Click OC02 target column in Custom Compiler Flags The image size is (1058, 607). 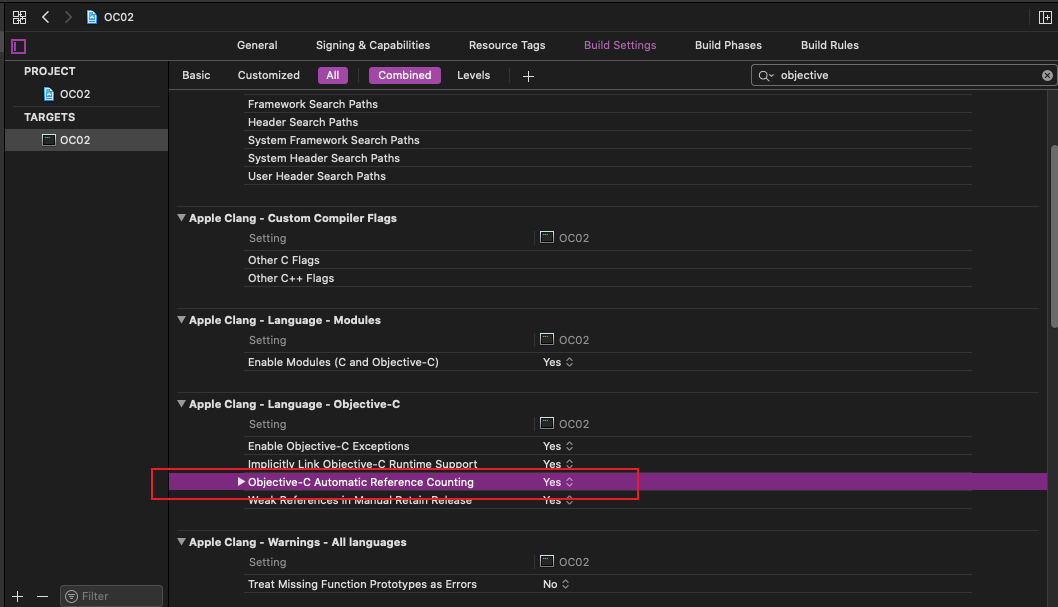pos(565,238)
